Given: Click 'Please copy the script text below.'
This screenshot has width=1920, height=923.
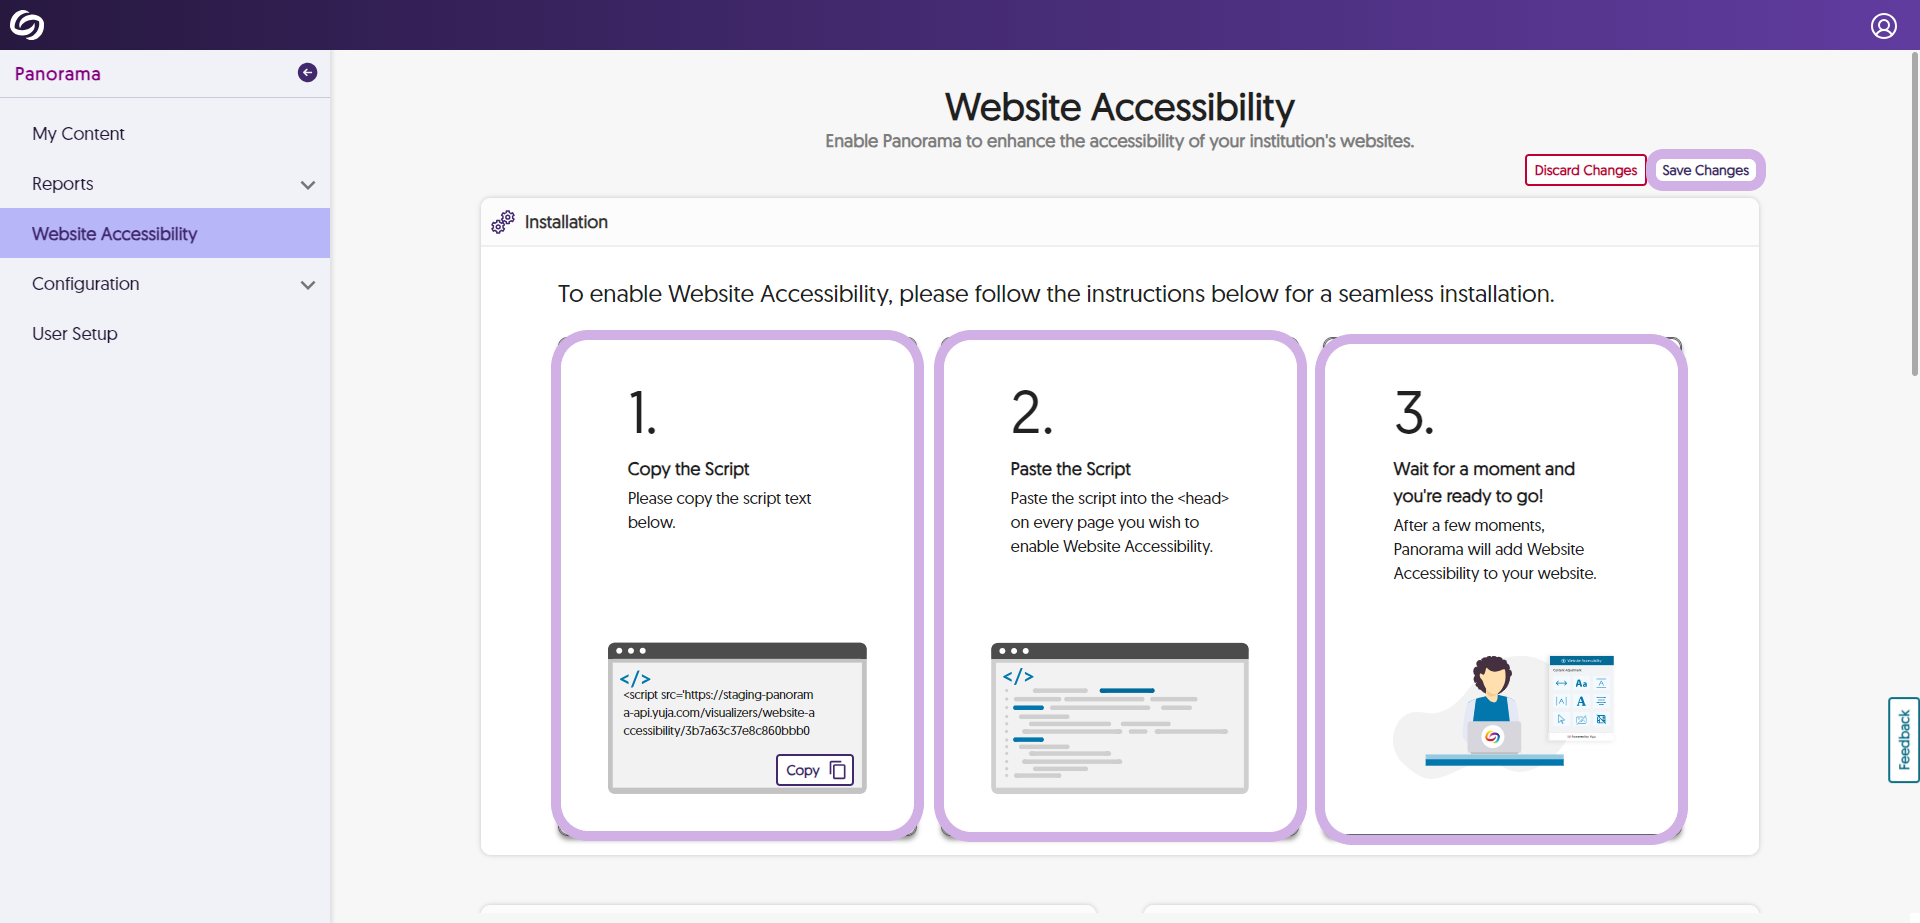Looking at the screenshot, I should 719,510.
